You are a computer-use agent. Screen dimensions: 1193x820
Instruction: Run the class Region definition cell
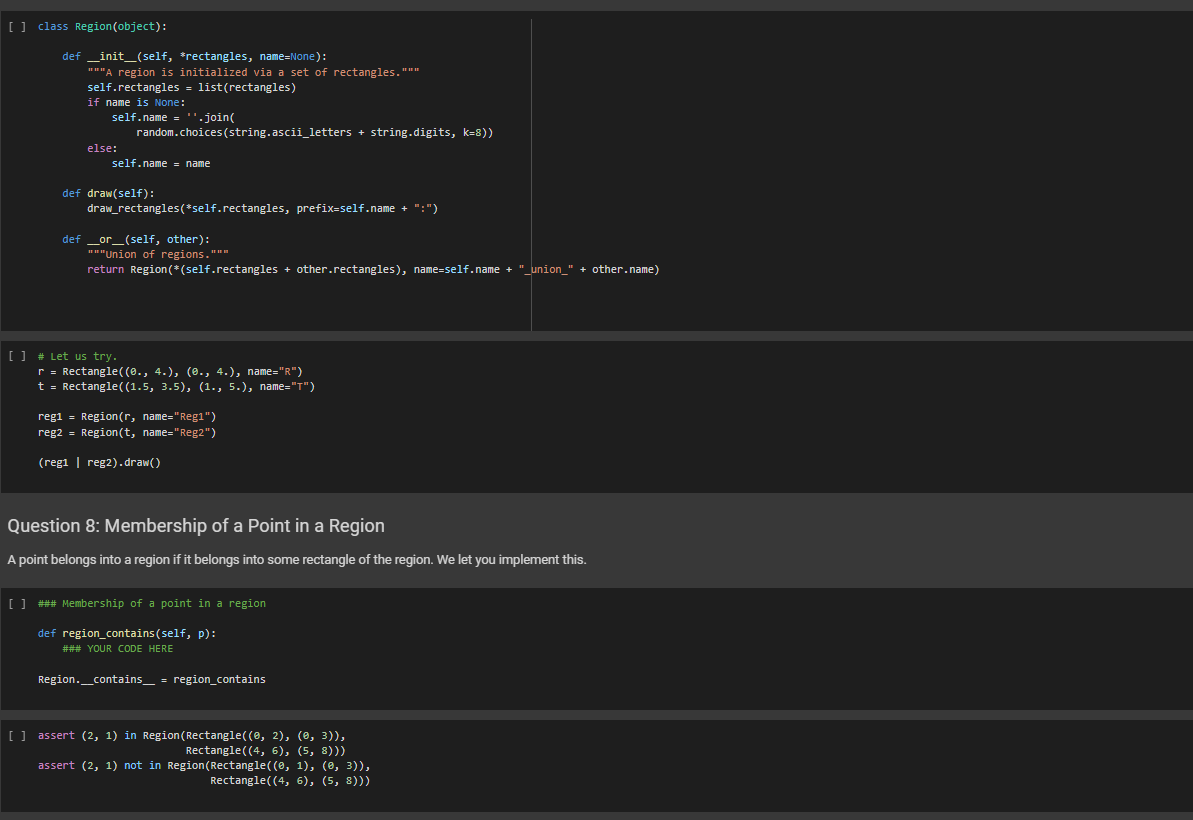18,26
